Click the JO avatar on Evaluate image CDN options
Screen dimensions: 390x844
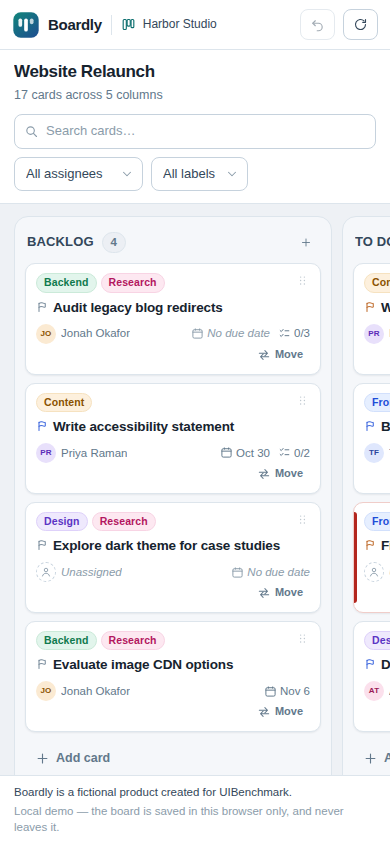coord(46,691)
